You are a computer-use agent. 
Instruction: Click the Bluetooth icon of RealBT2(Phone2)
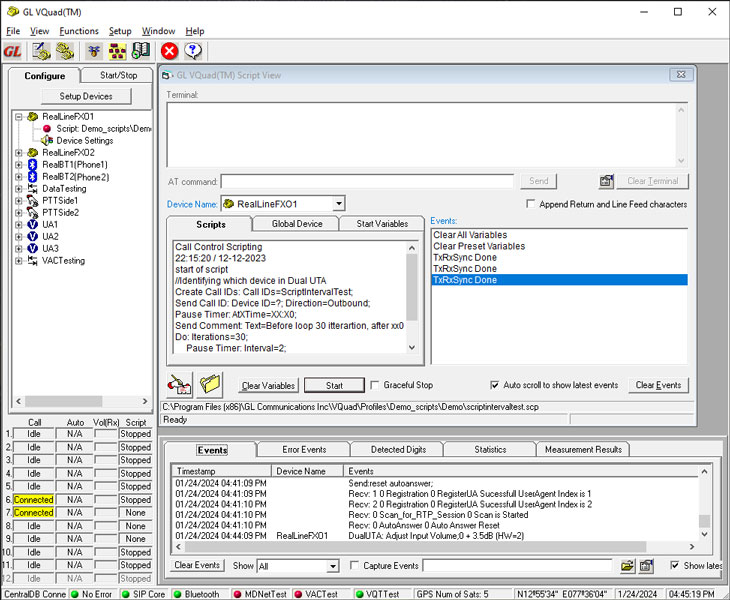point(33,176)
